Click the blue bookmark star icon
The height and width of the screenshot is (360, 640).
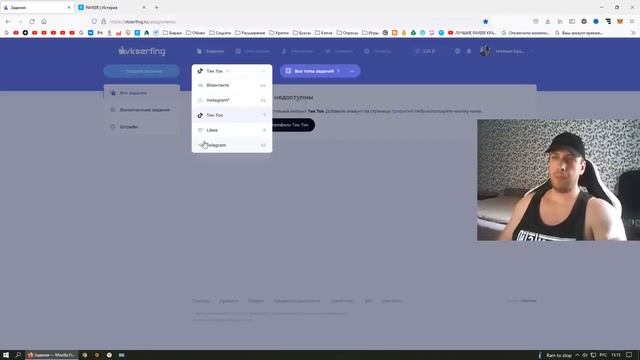485,21
